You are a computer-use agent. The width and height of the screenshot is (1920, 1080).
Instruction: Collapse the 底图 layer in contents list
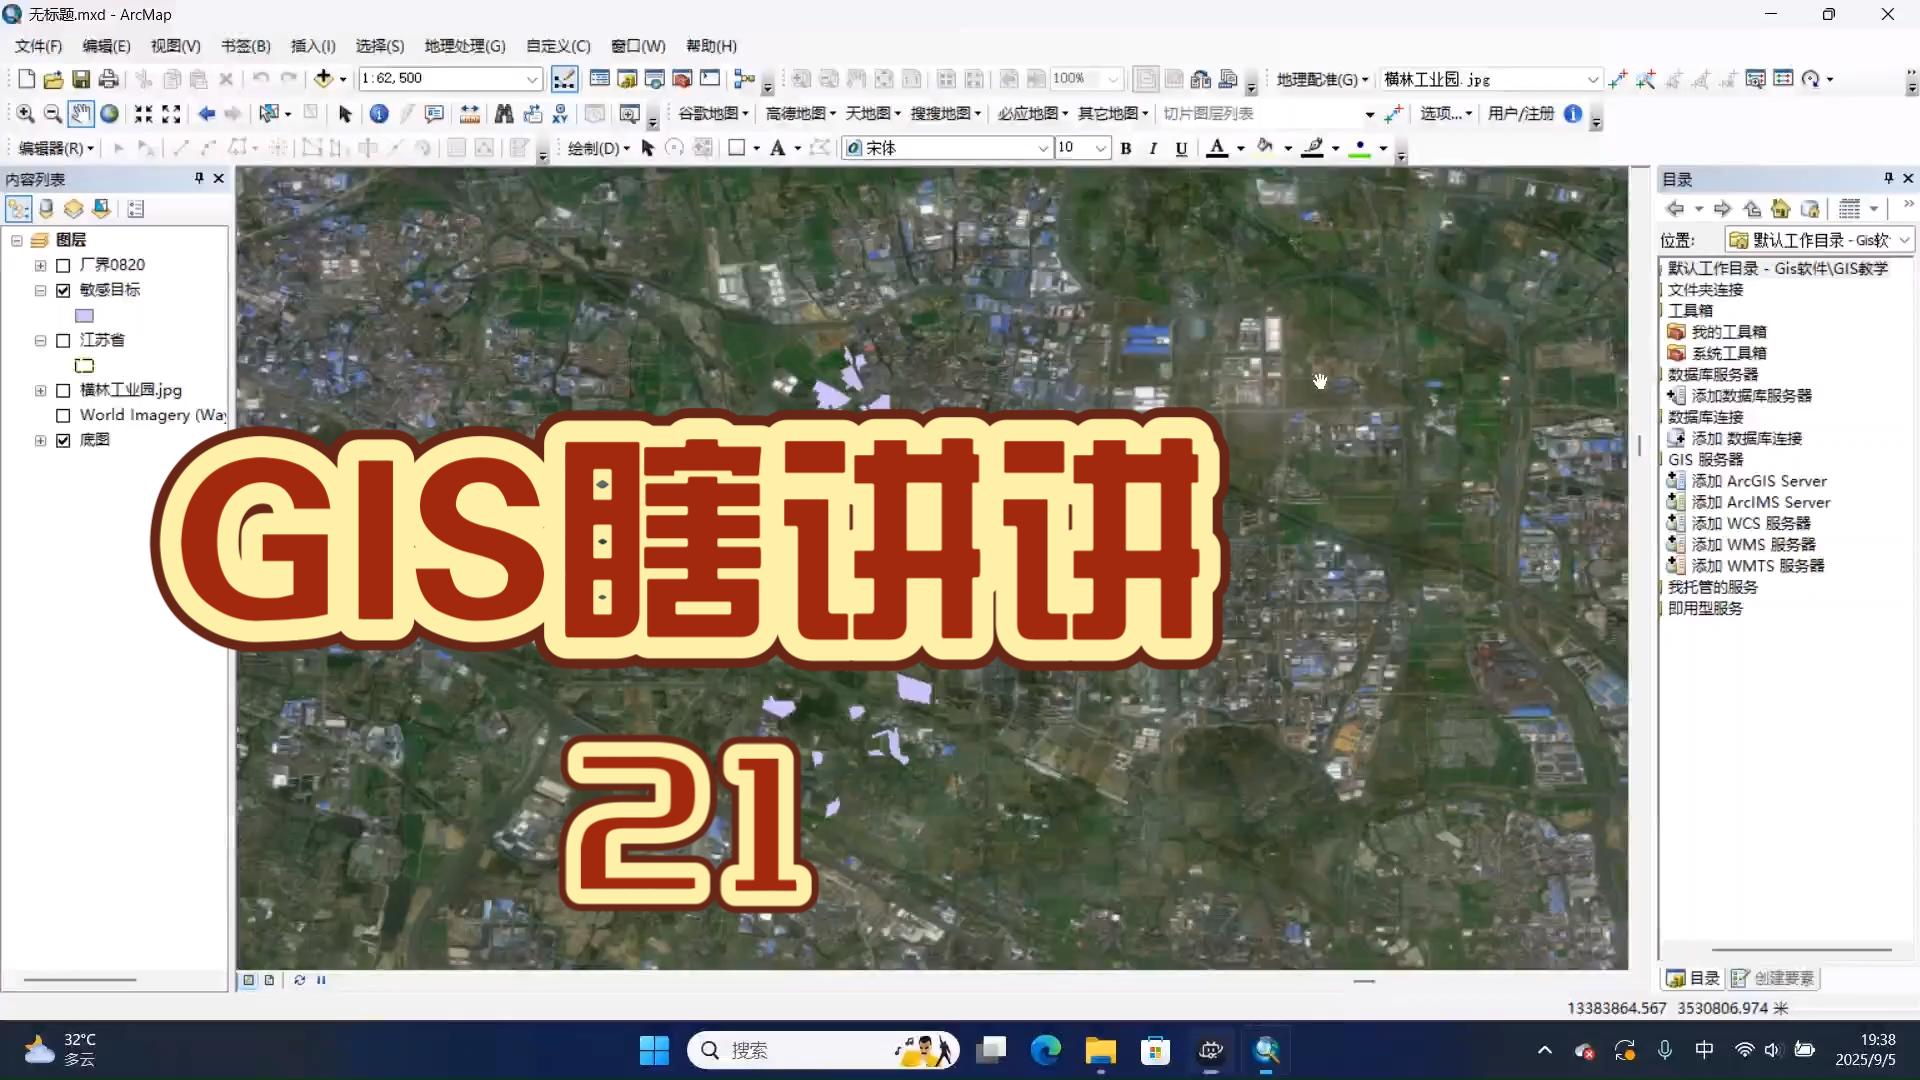[40, 440]
